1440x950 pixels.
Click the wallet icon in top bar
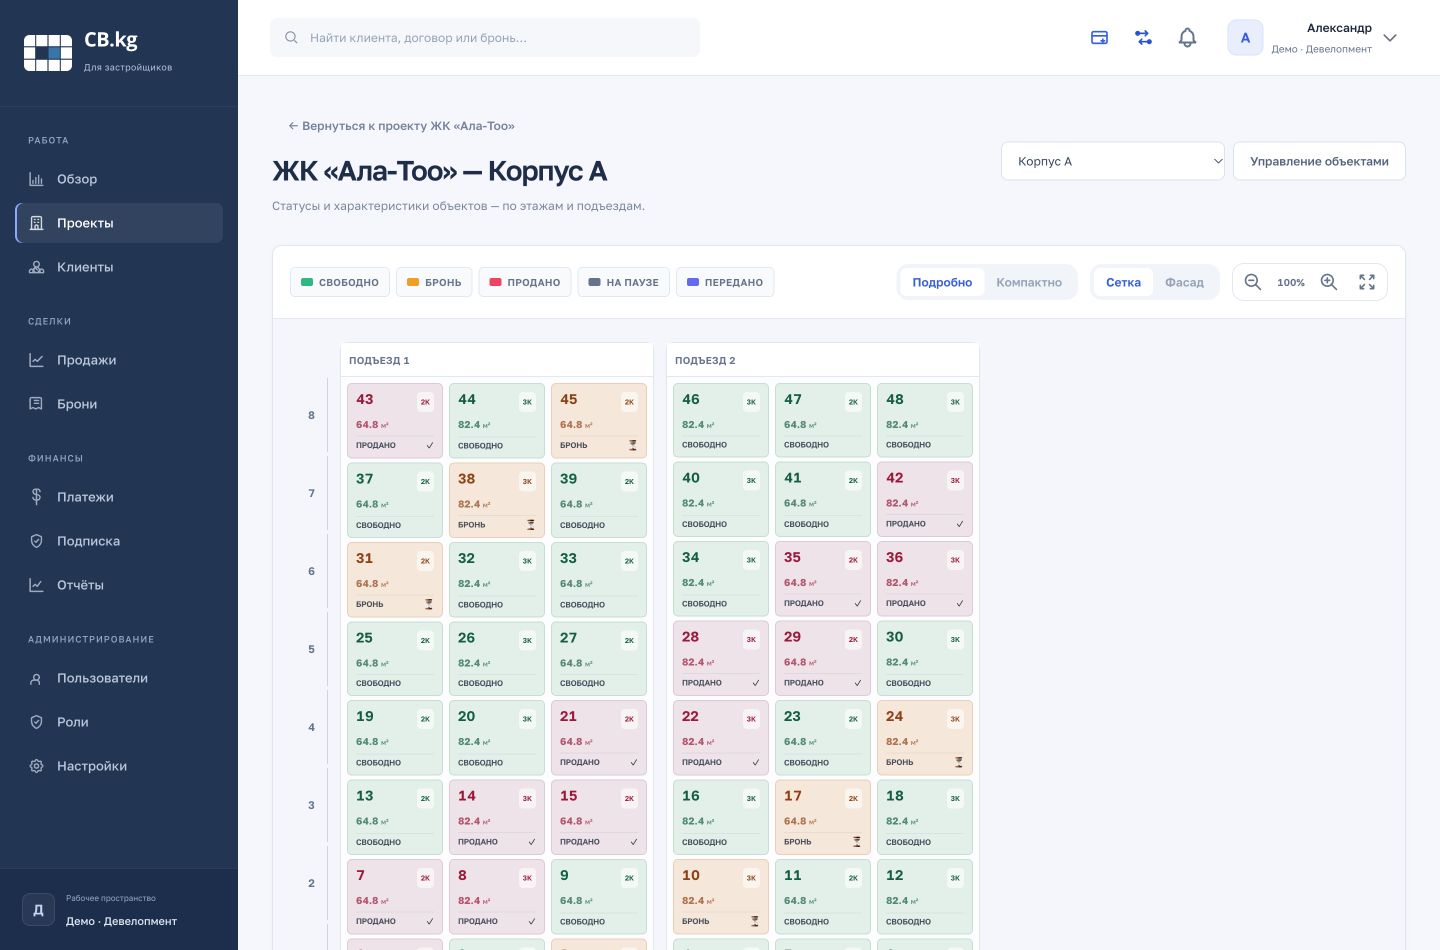(x=1099, y=38)
